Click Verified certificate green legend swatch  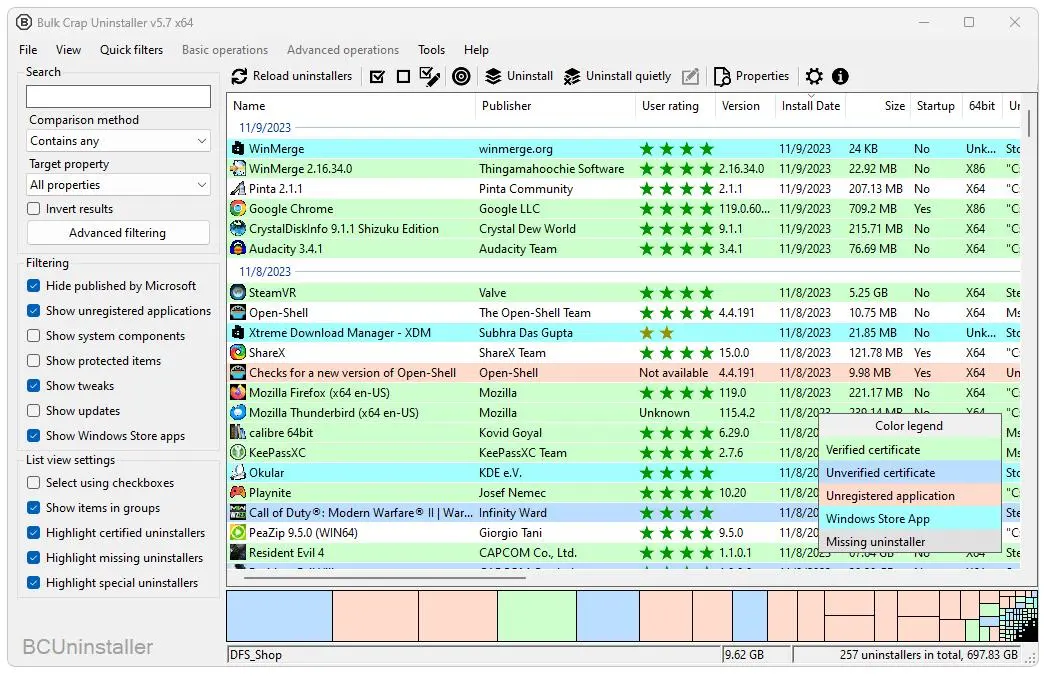click(910, 450)
